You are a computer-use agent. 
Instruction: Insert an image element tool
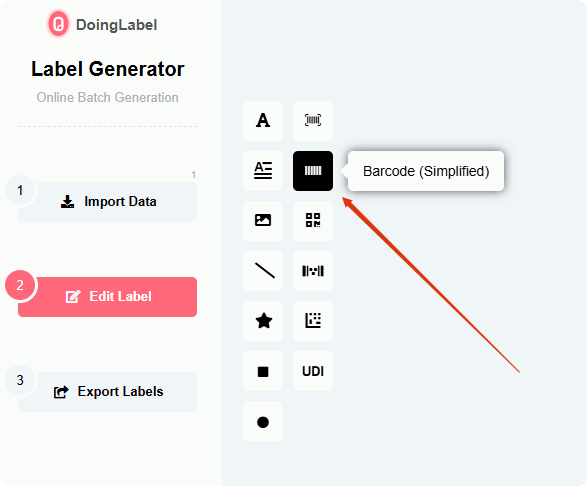pyautogui.click(x=263, y=221)
